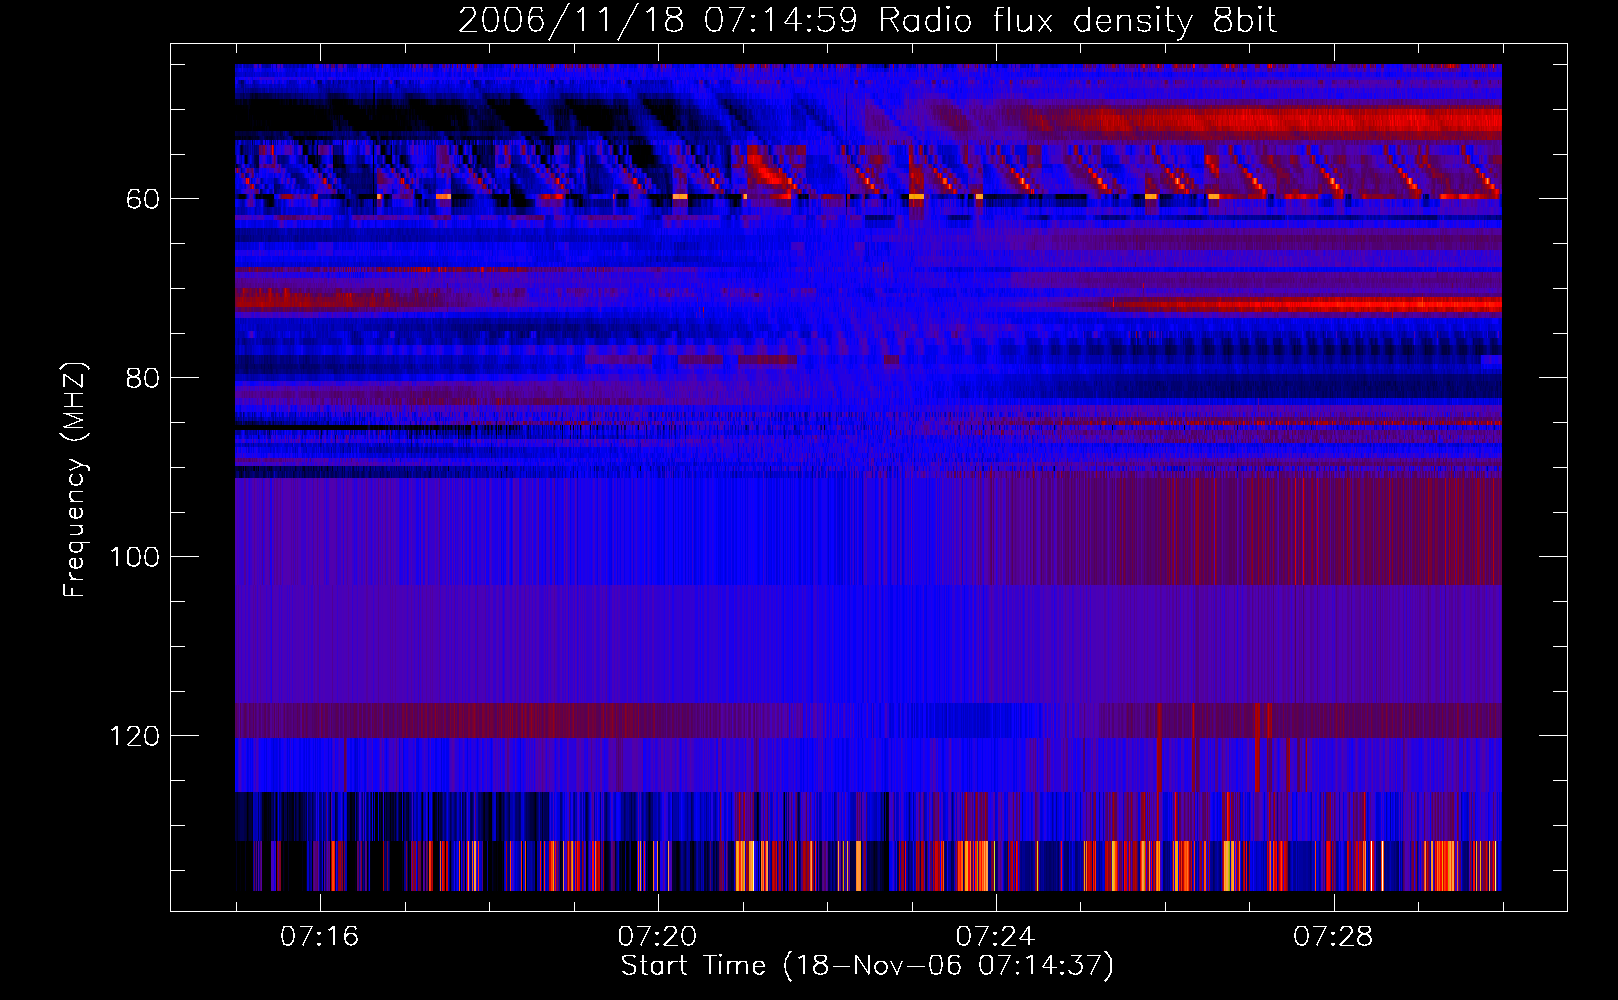Image resolution: width=1618 pixels, height=1000 pixels.
Task: Click the 07:28 time axis label
Action: pos(1333,937)
